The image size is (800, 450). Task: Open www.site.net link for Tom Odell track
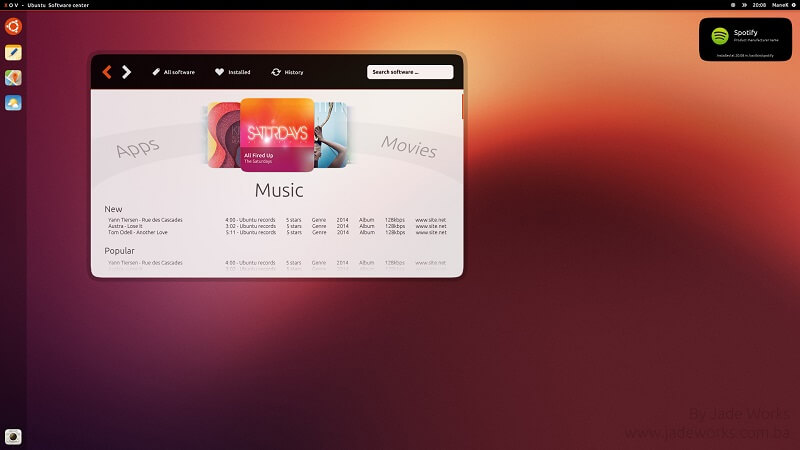coord(431,232)
